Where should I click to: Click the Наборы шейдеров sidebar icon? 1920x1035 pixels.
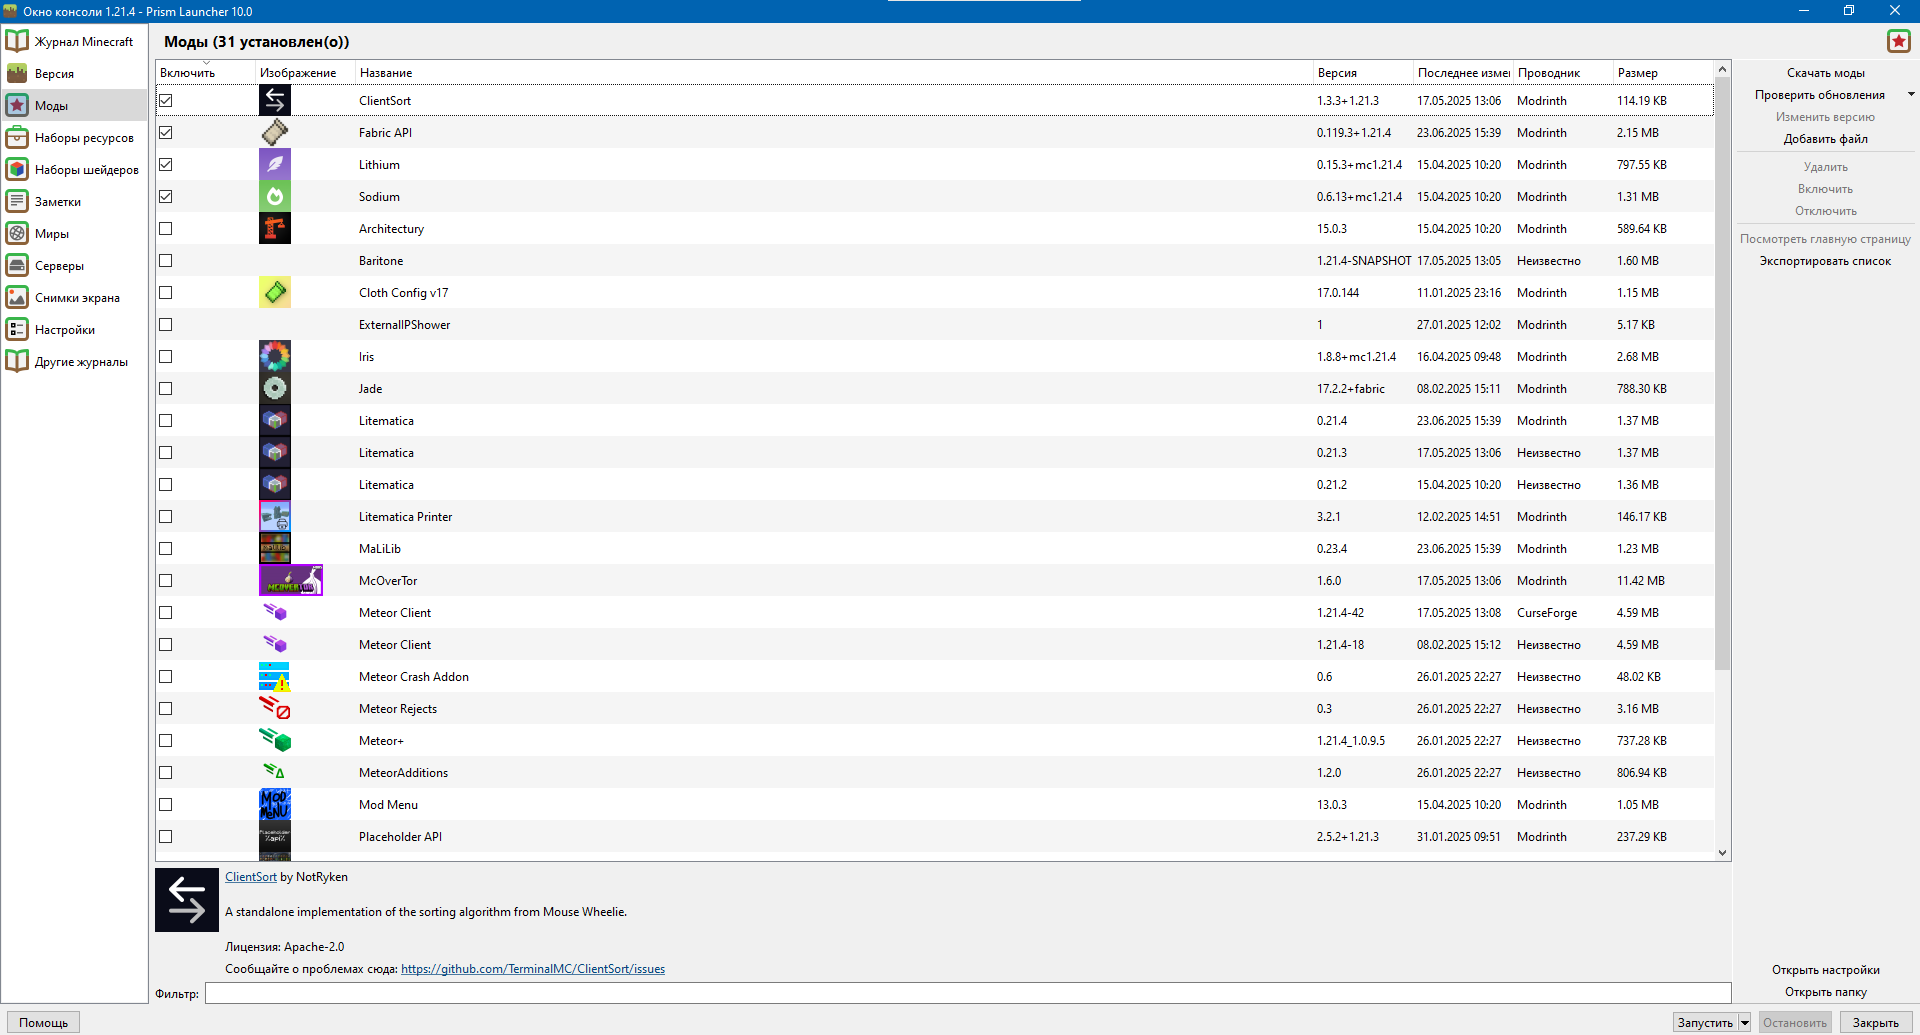click(x=17, y=169)
